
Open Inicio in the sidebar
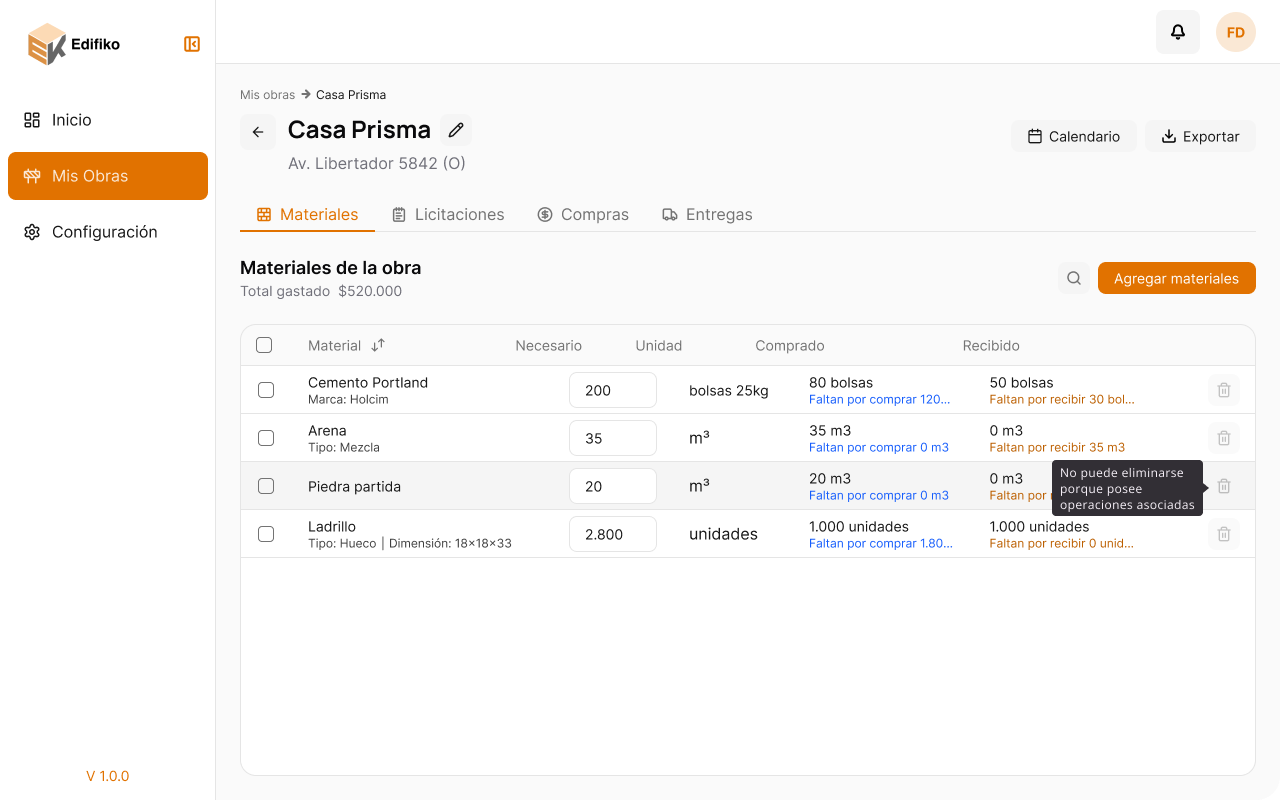pos(108,120)
